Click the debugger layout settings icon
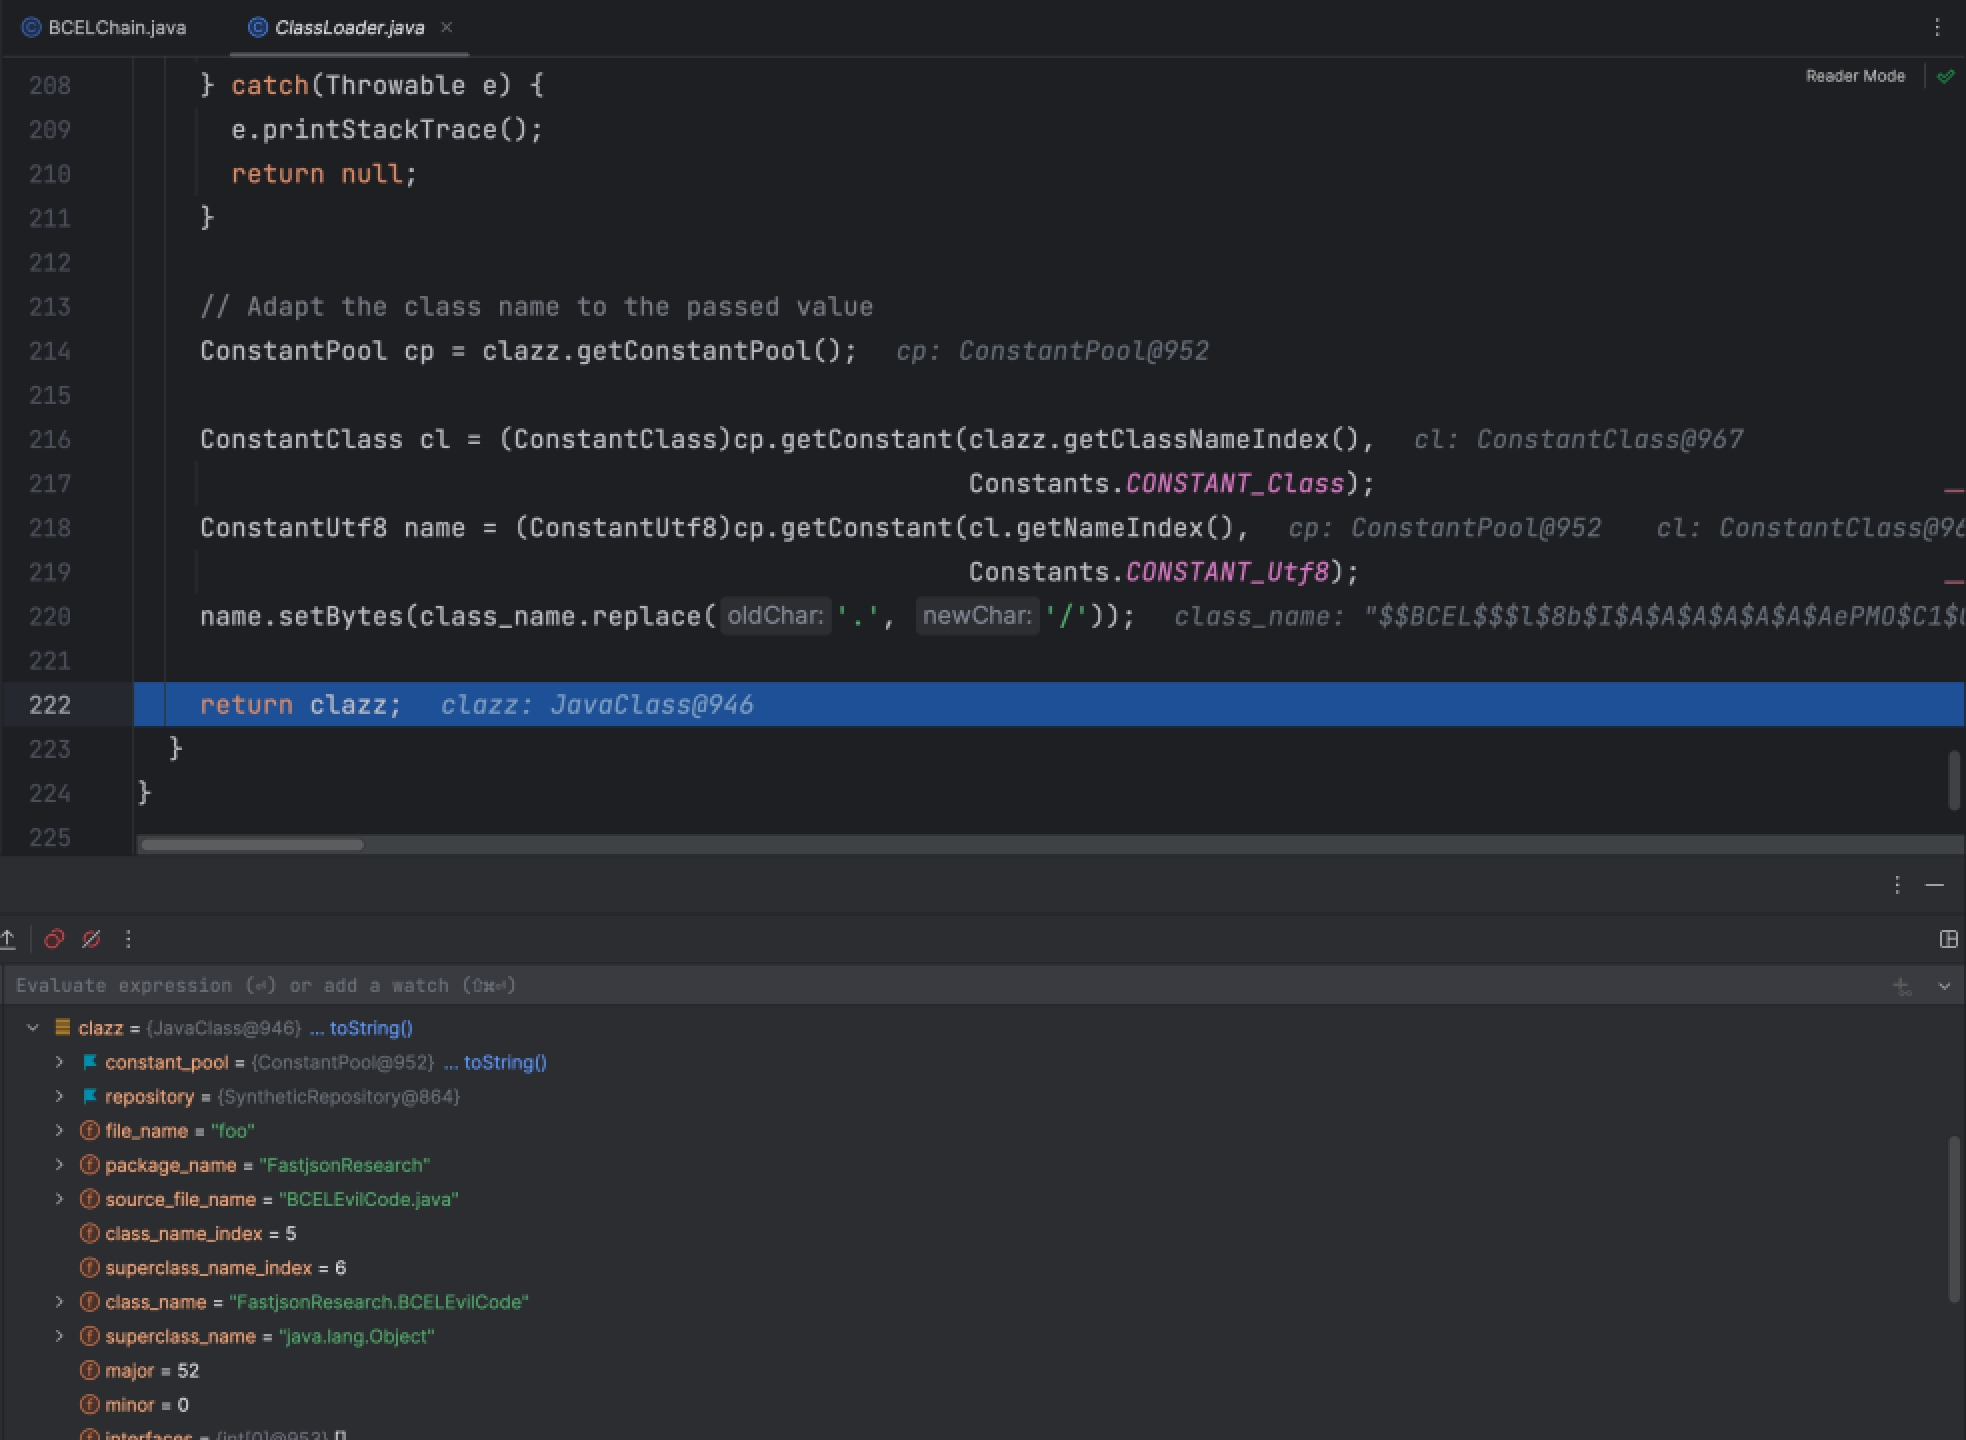Screen dimensions: 1966x1440 click(1948, 939)
